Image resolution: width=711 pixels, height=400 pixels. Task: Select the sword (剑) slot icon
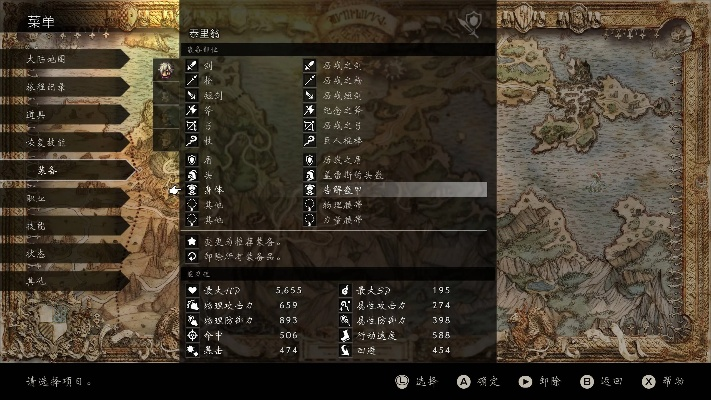(192, 65)
